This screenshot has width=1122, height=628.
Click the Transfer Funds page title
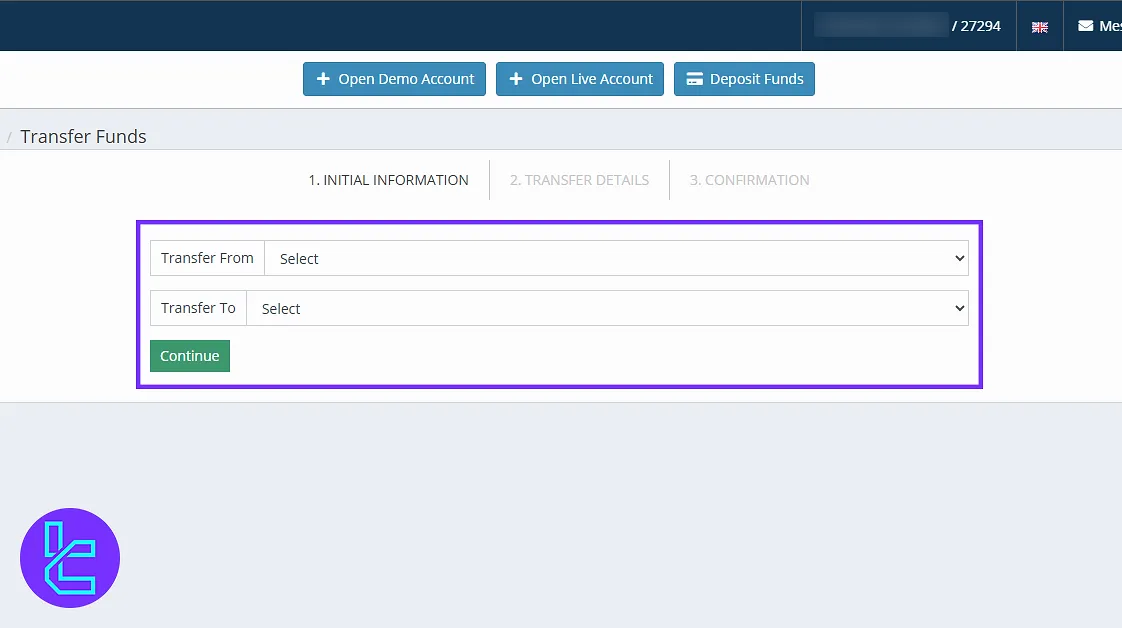tap(83, 137)
